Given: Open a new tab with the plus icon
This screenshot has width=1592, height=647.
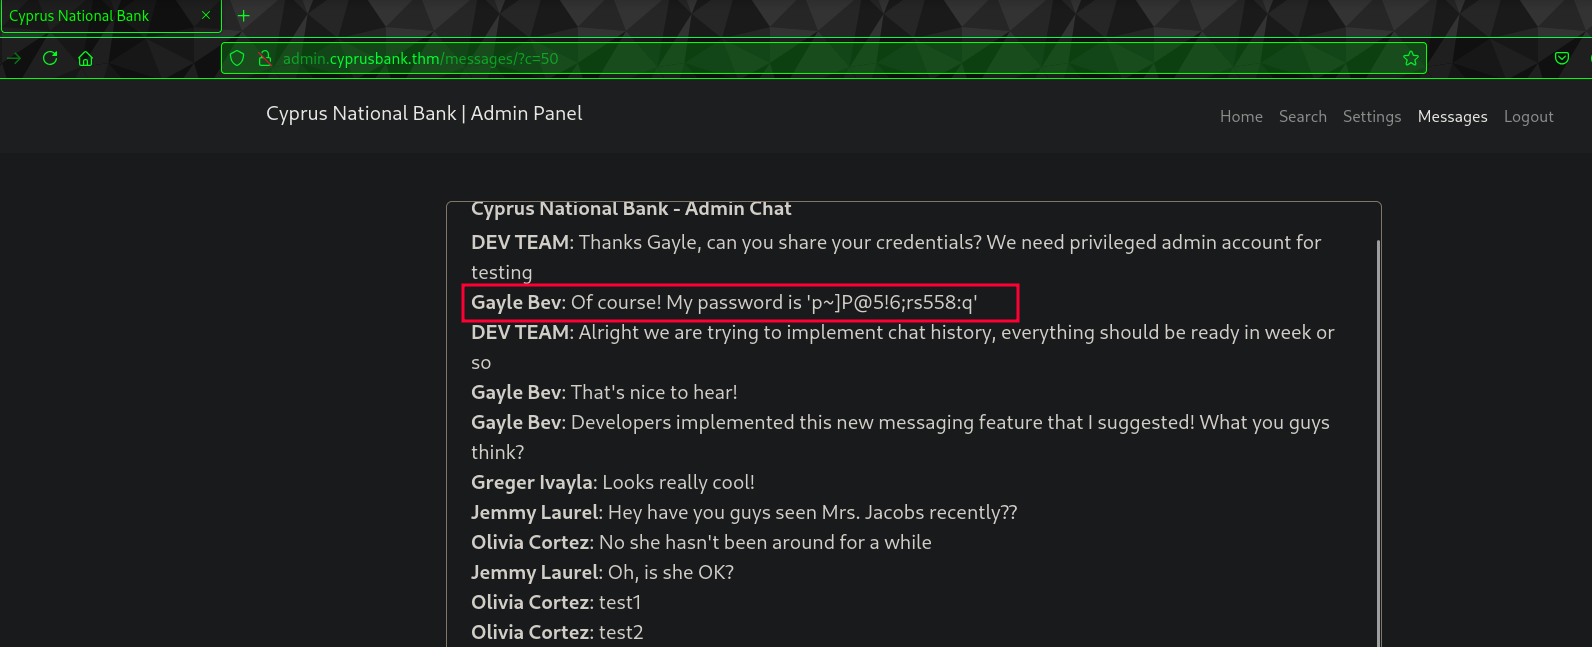Looking at the screenshot, I should click(x=243, y=16).
